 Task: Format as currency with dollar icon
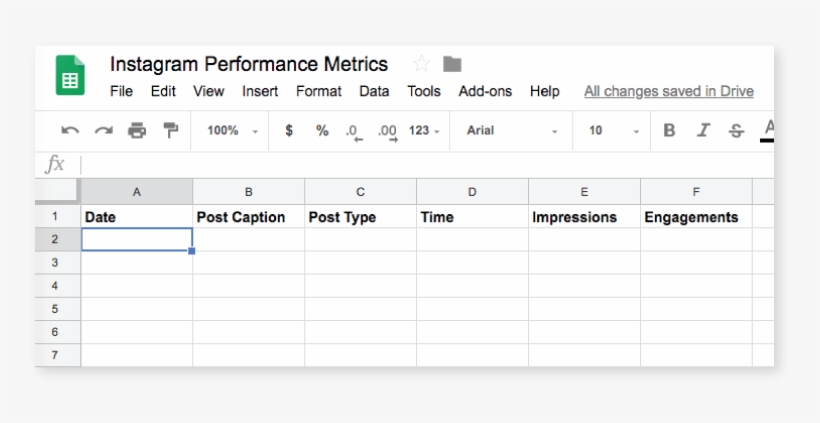pos(289,131)
